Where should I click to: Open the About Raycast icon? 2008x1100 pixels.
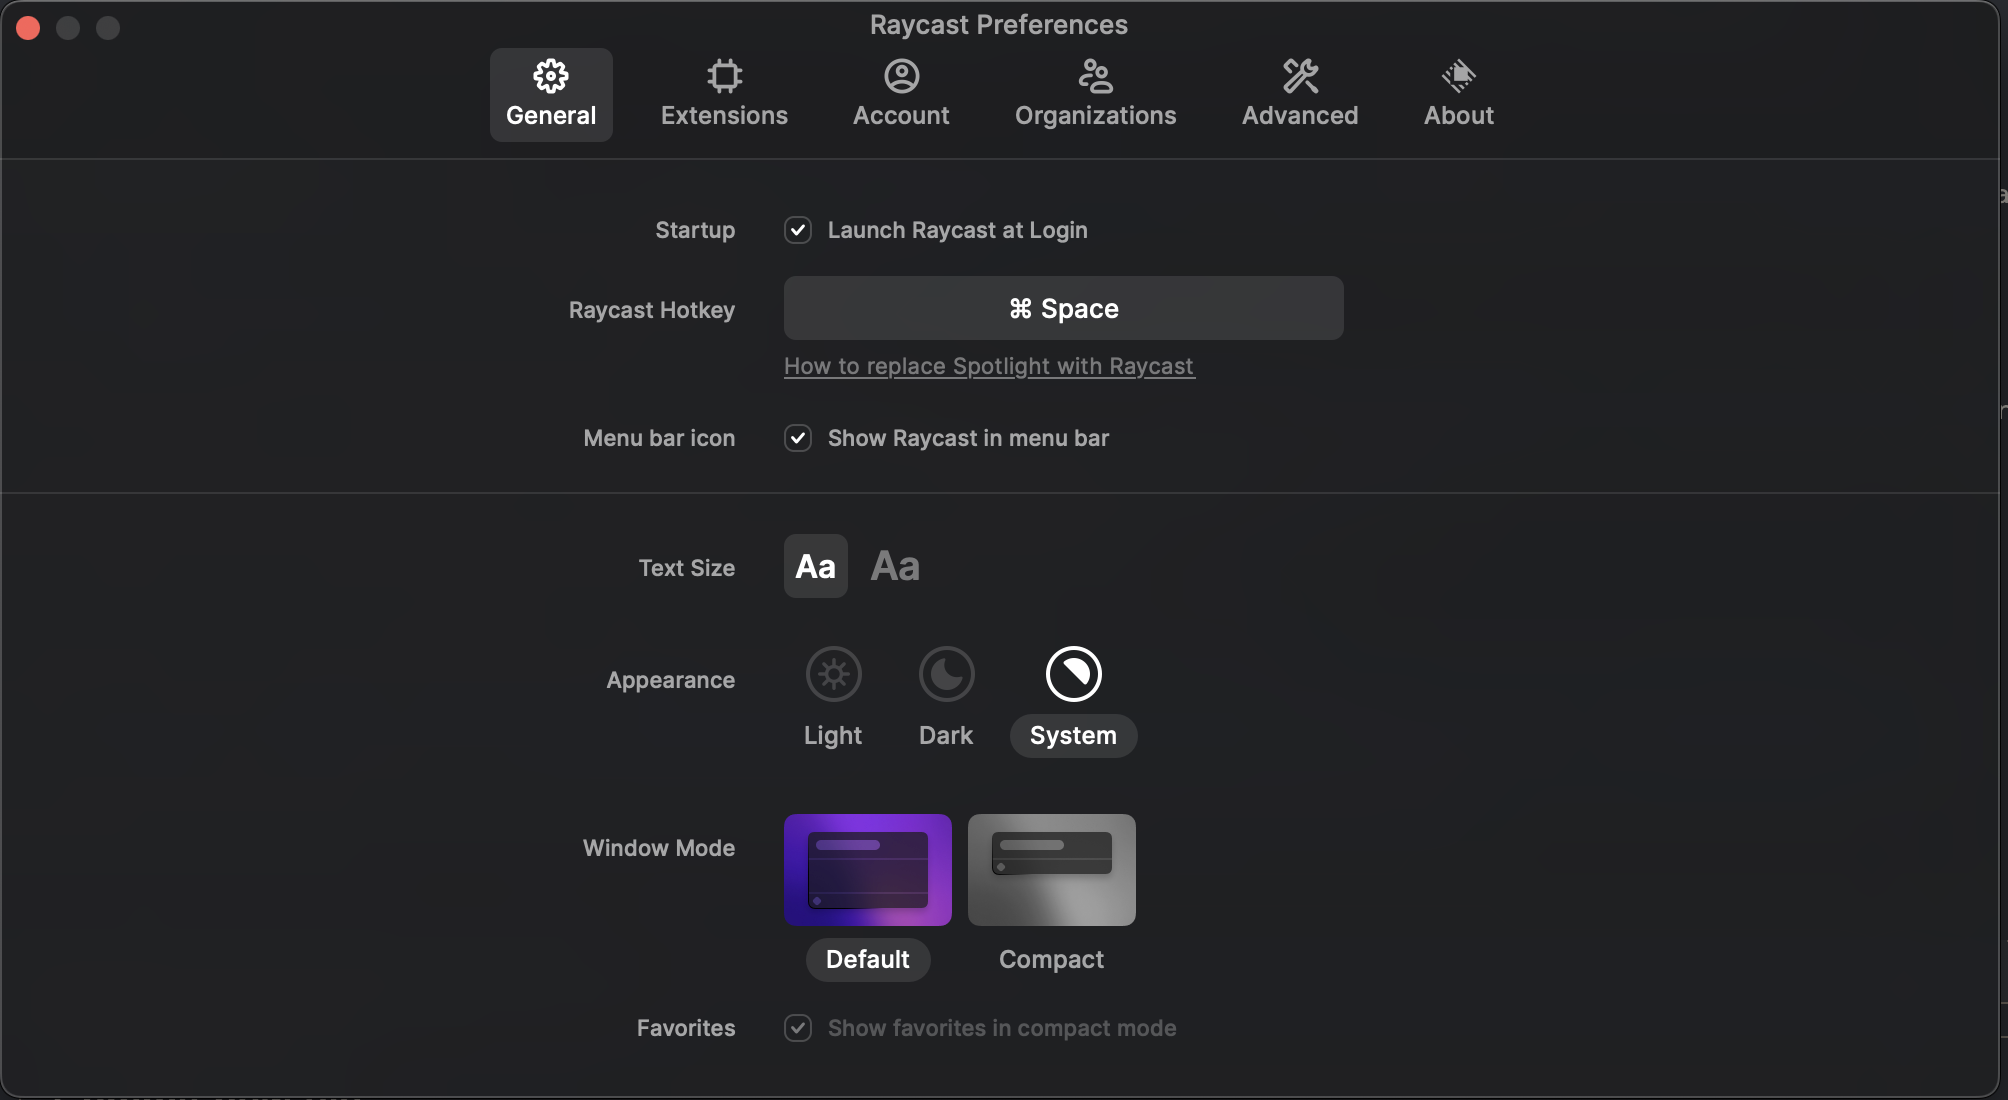(x=1458, y=76)
